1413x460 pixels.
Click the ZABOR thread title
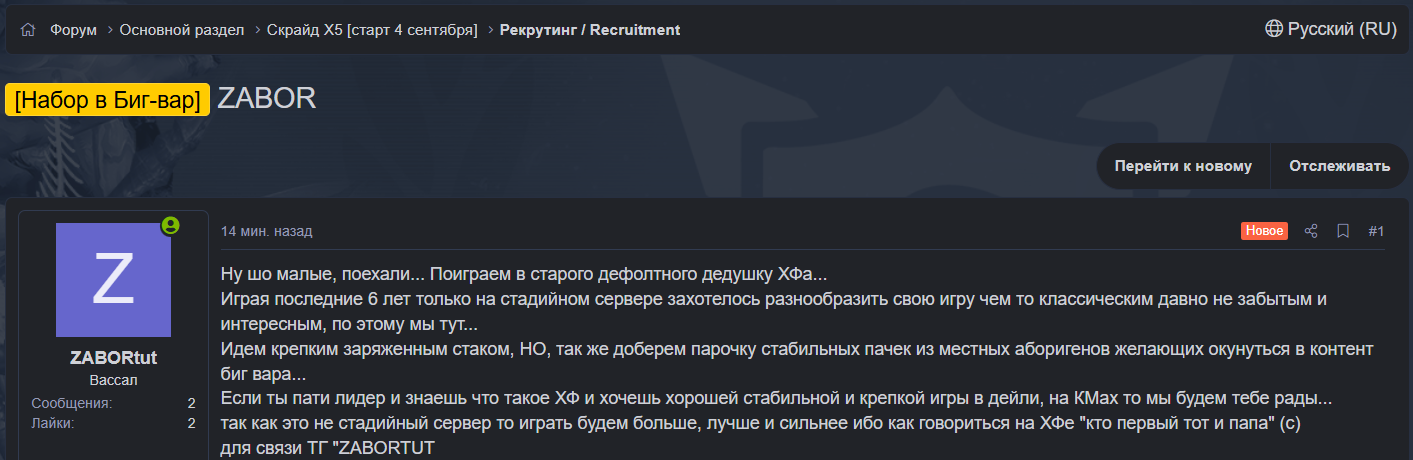pyautogui.click(x=267, y=98)
